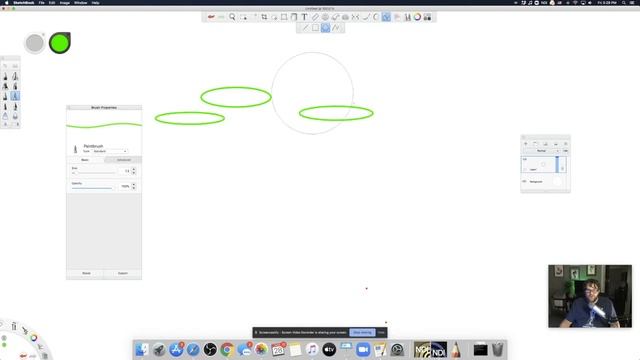Open the Image menu
The width and height of the screenshot is (640, 360).
click(x=64, y=2)
